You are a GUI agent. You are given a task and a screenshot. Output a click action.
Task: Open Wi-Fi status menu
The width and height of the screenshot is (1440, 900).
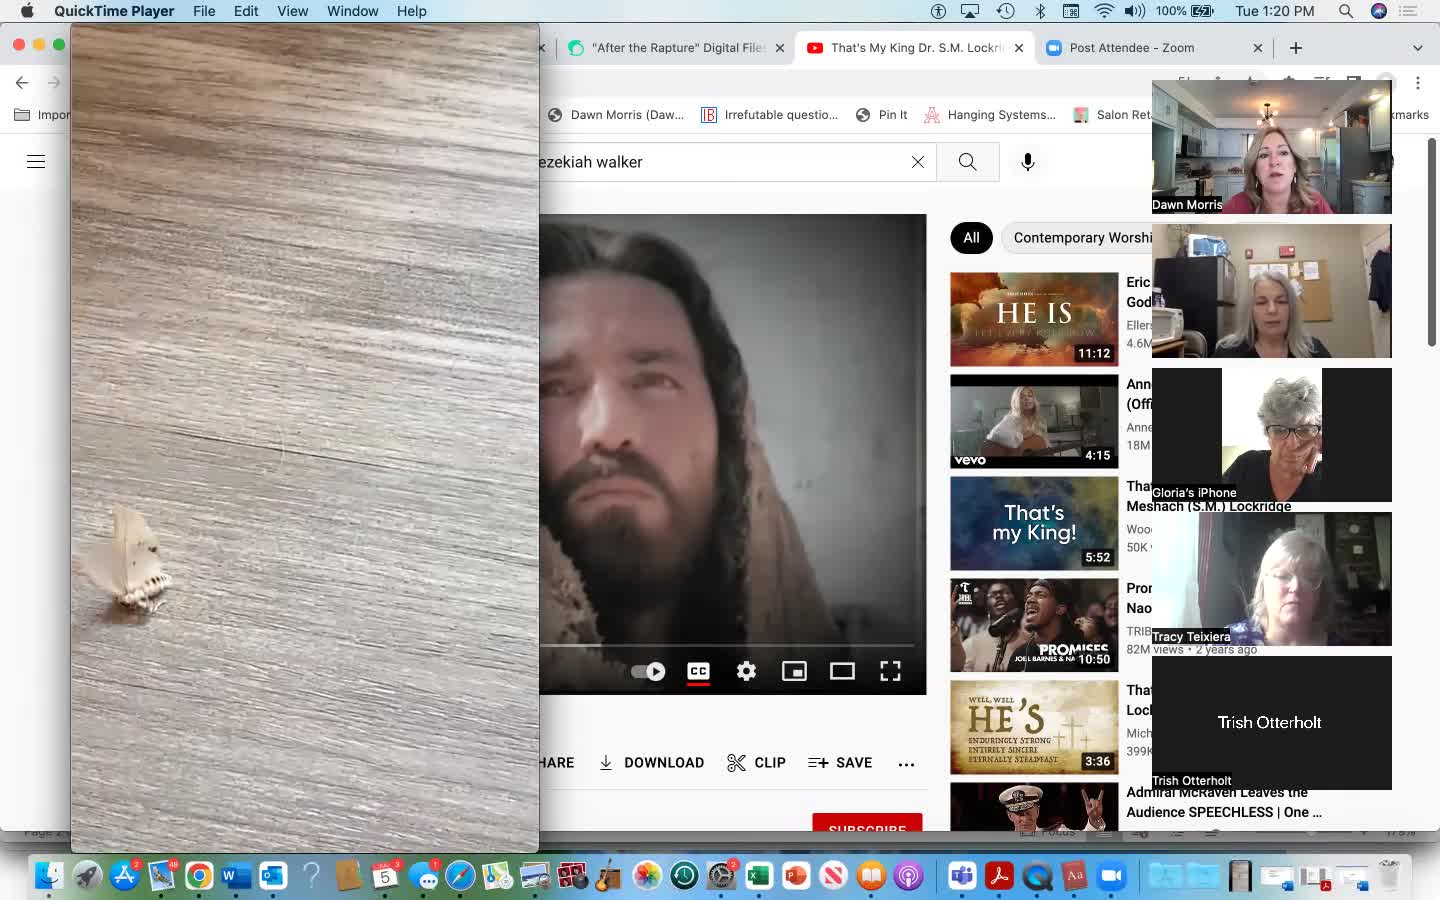pos(1104,11)
